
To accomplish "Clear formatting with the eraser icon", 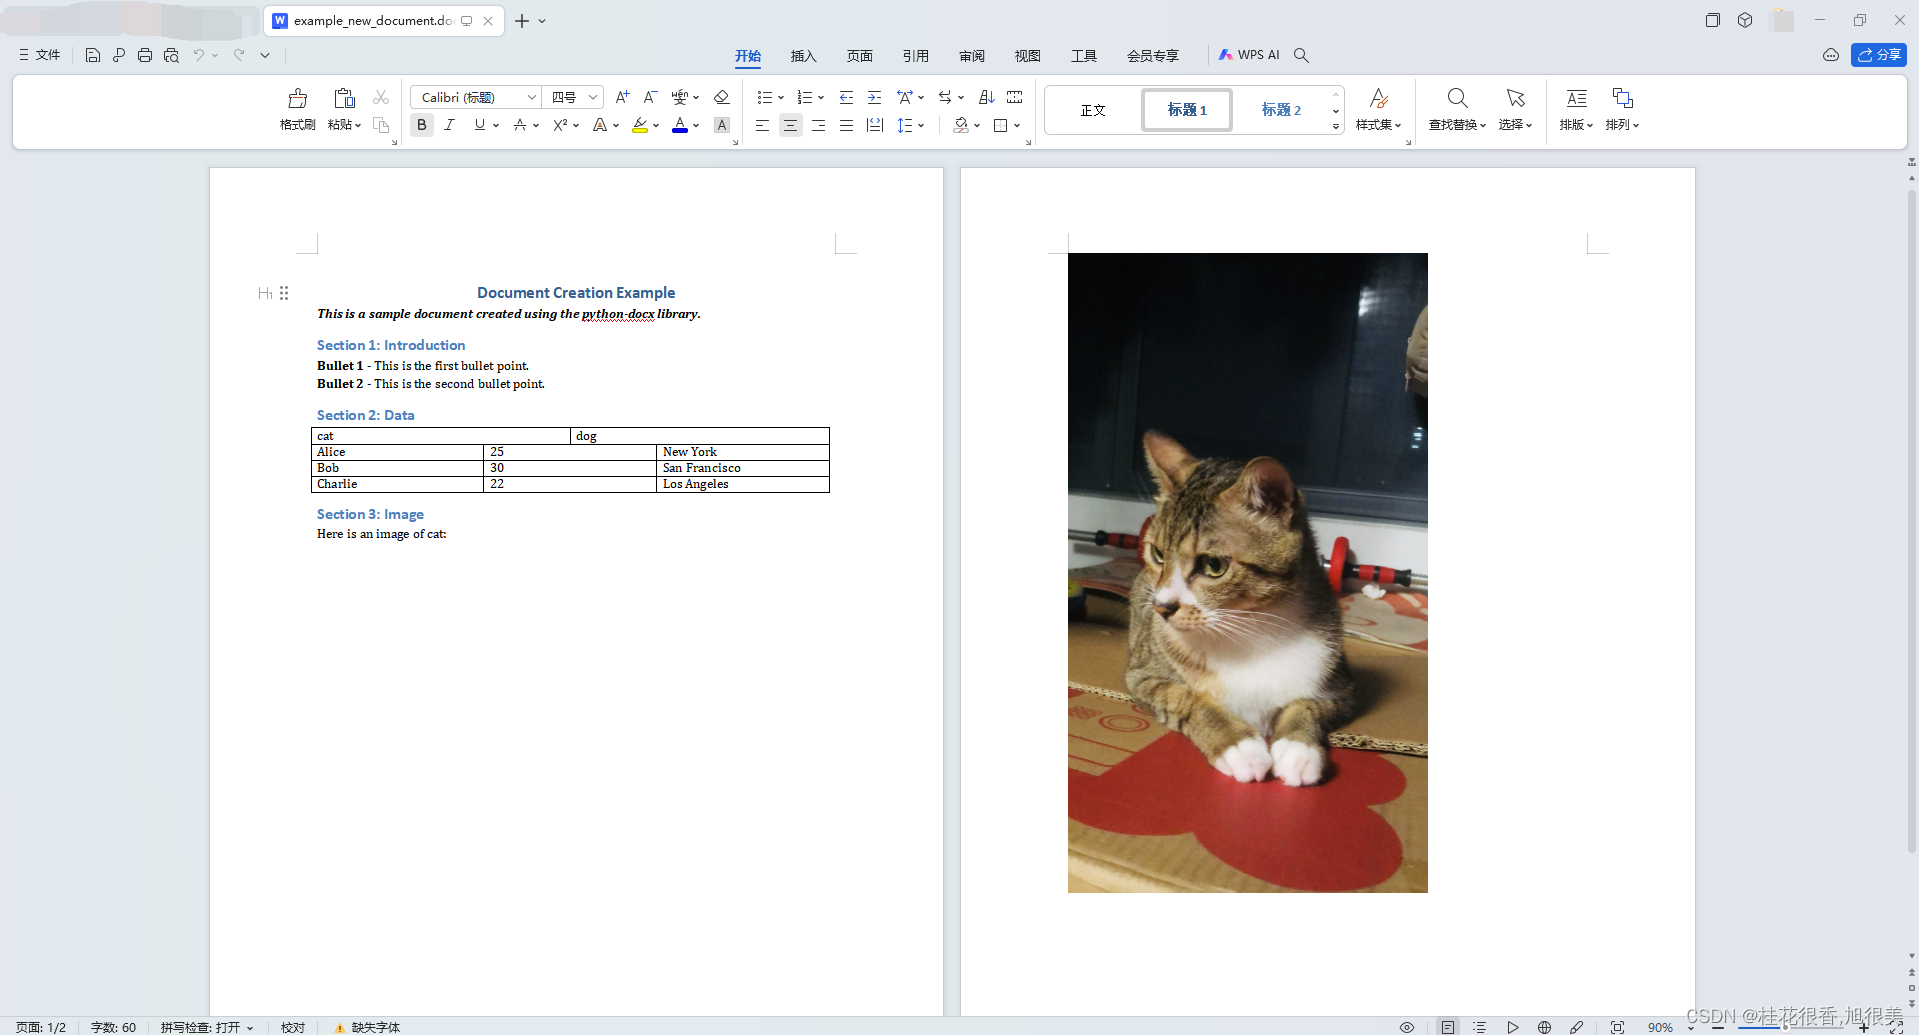I will 721,97.
